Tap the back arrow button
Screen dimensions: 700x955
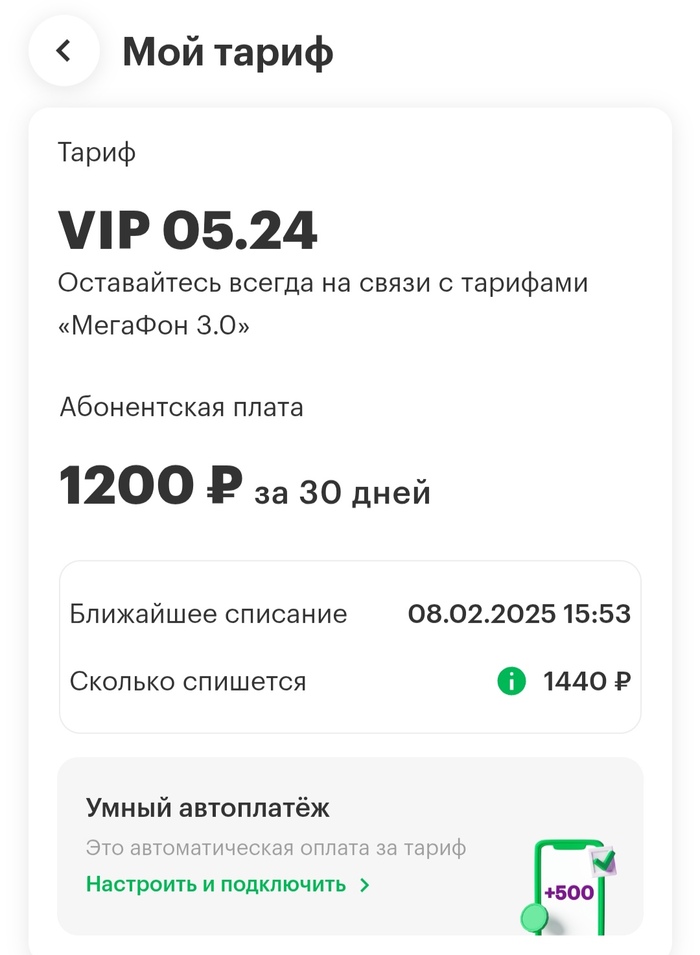64,51
